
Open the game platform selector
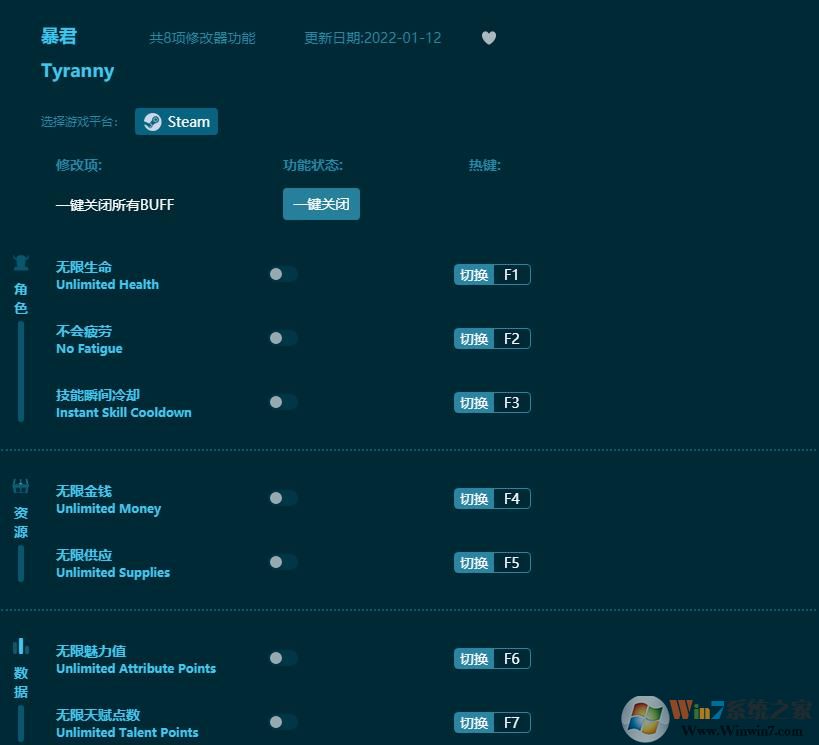176,121
